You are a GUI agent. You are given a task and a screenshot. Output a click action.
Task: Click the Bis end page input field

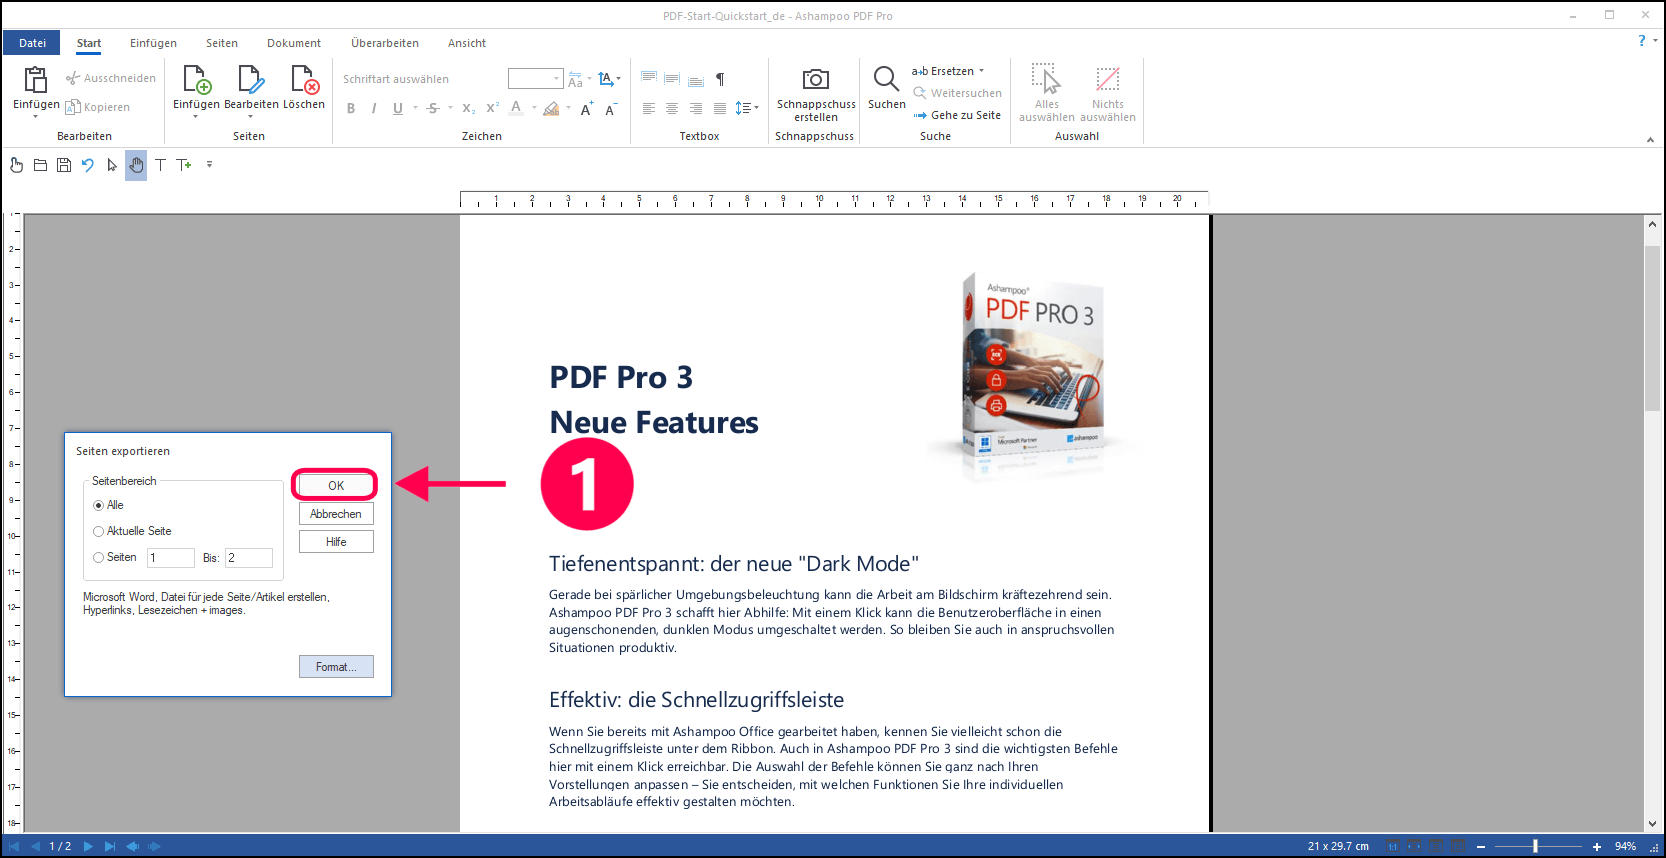pos(249,558)
